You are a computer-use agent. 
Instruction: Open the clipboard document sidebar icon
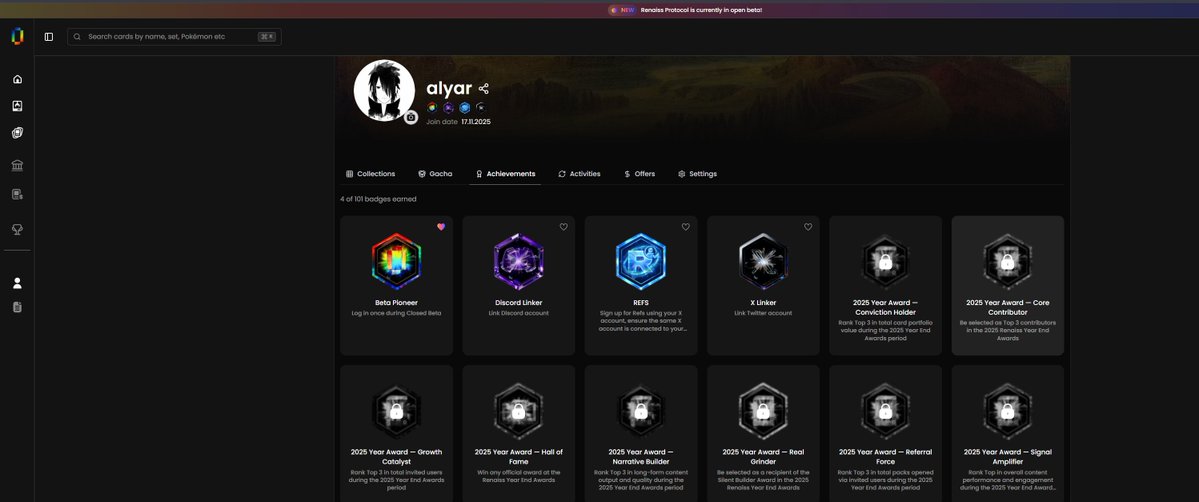pyautogui.click(x=18, y=307)
